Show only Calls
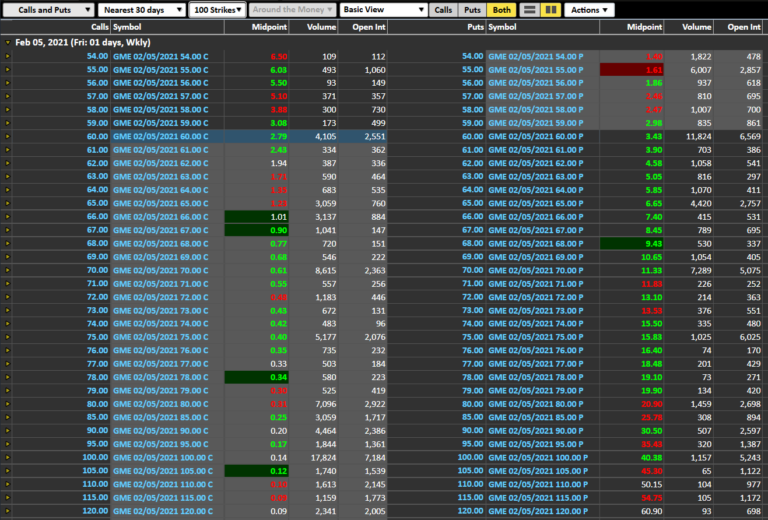This screenshot has width=768, height=520. (x=443, y=10)
